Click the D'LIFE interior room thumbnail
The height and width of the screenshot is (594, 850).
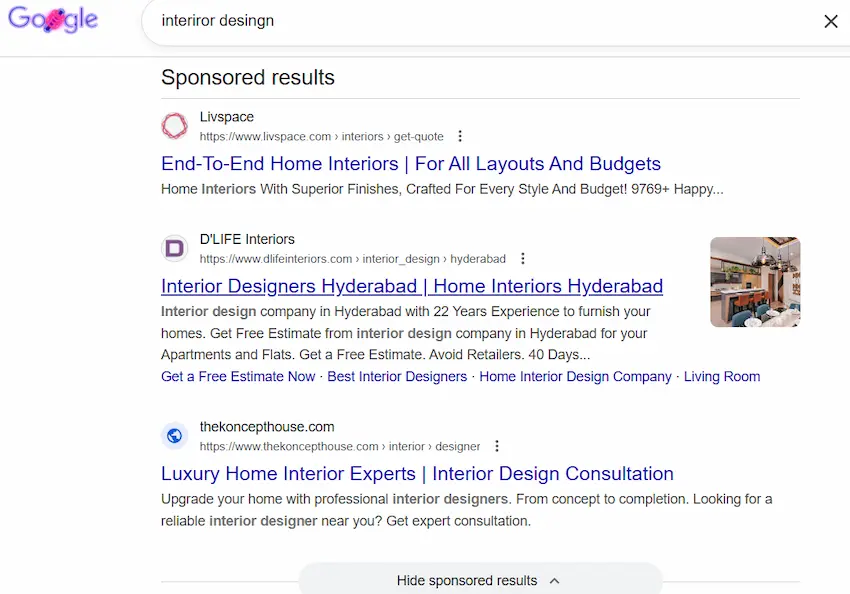pos(755,282)
